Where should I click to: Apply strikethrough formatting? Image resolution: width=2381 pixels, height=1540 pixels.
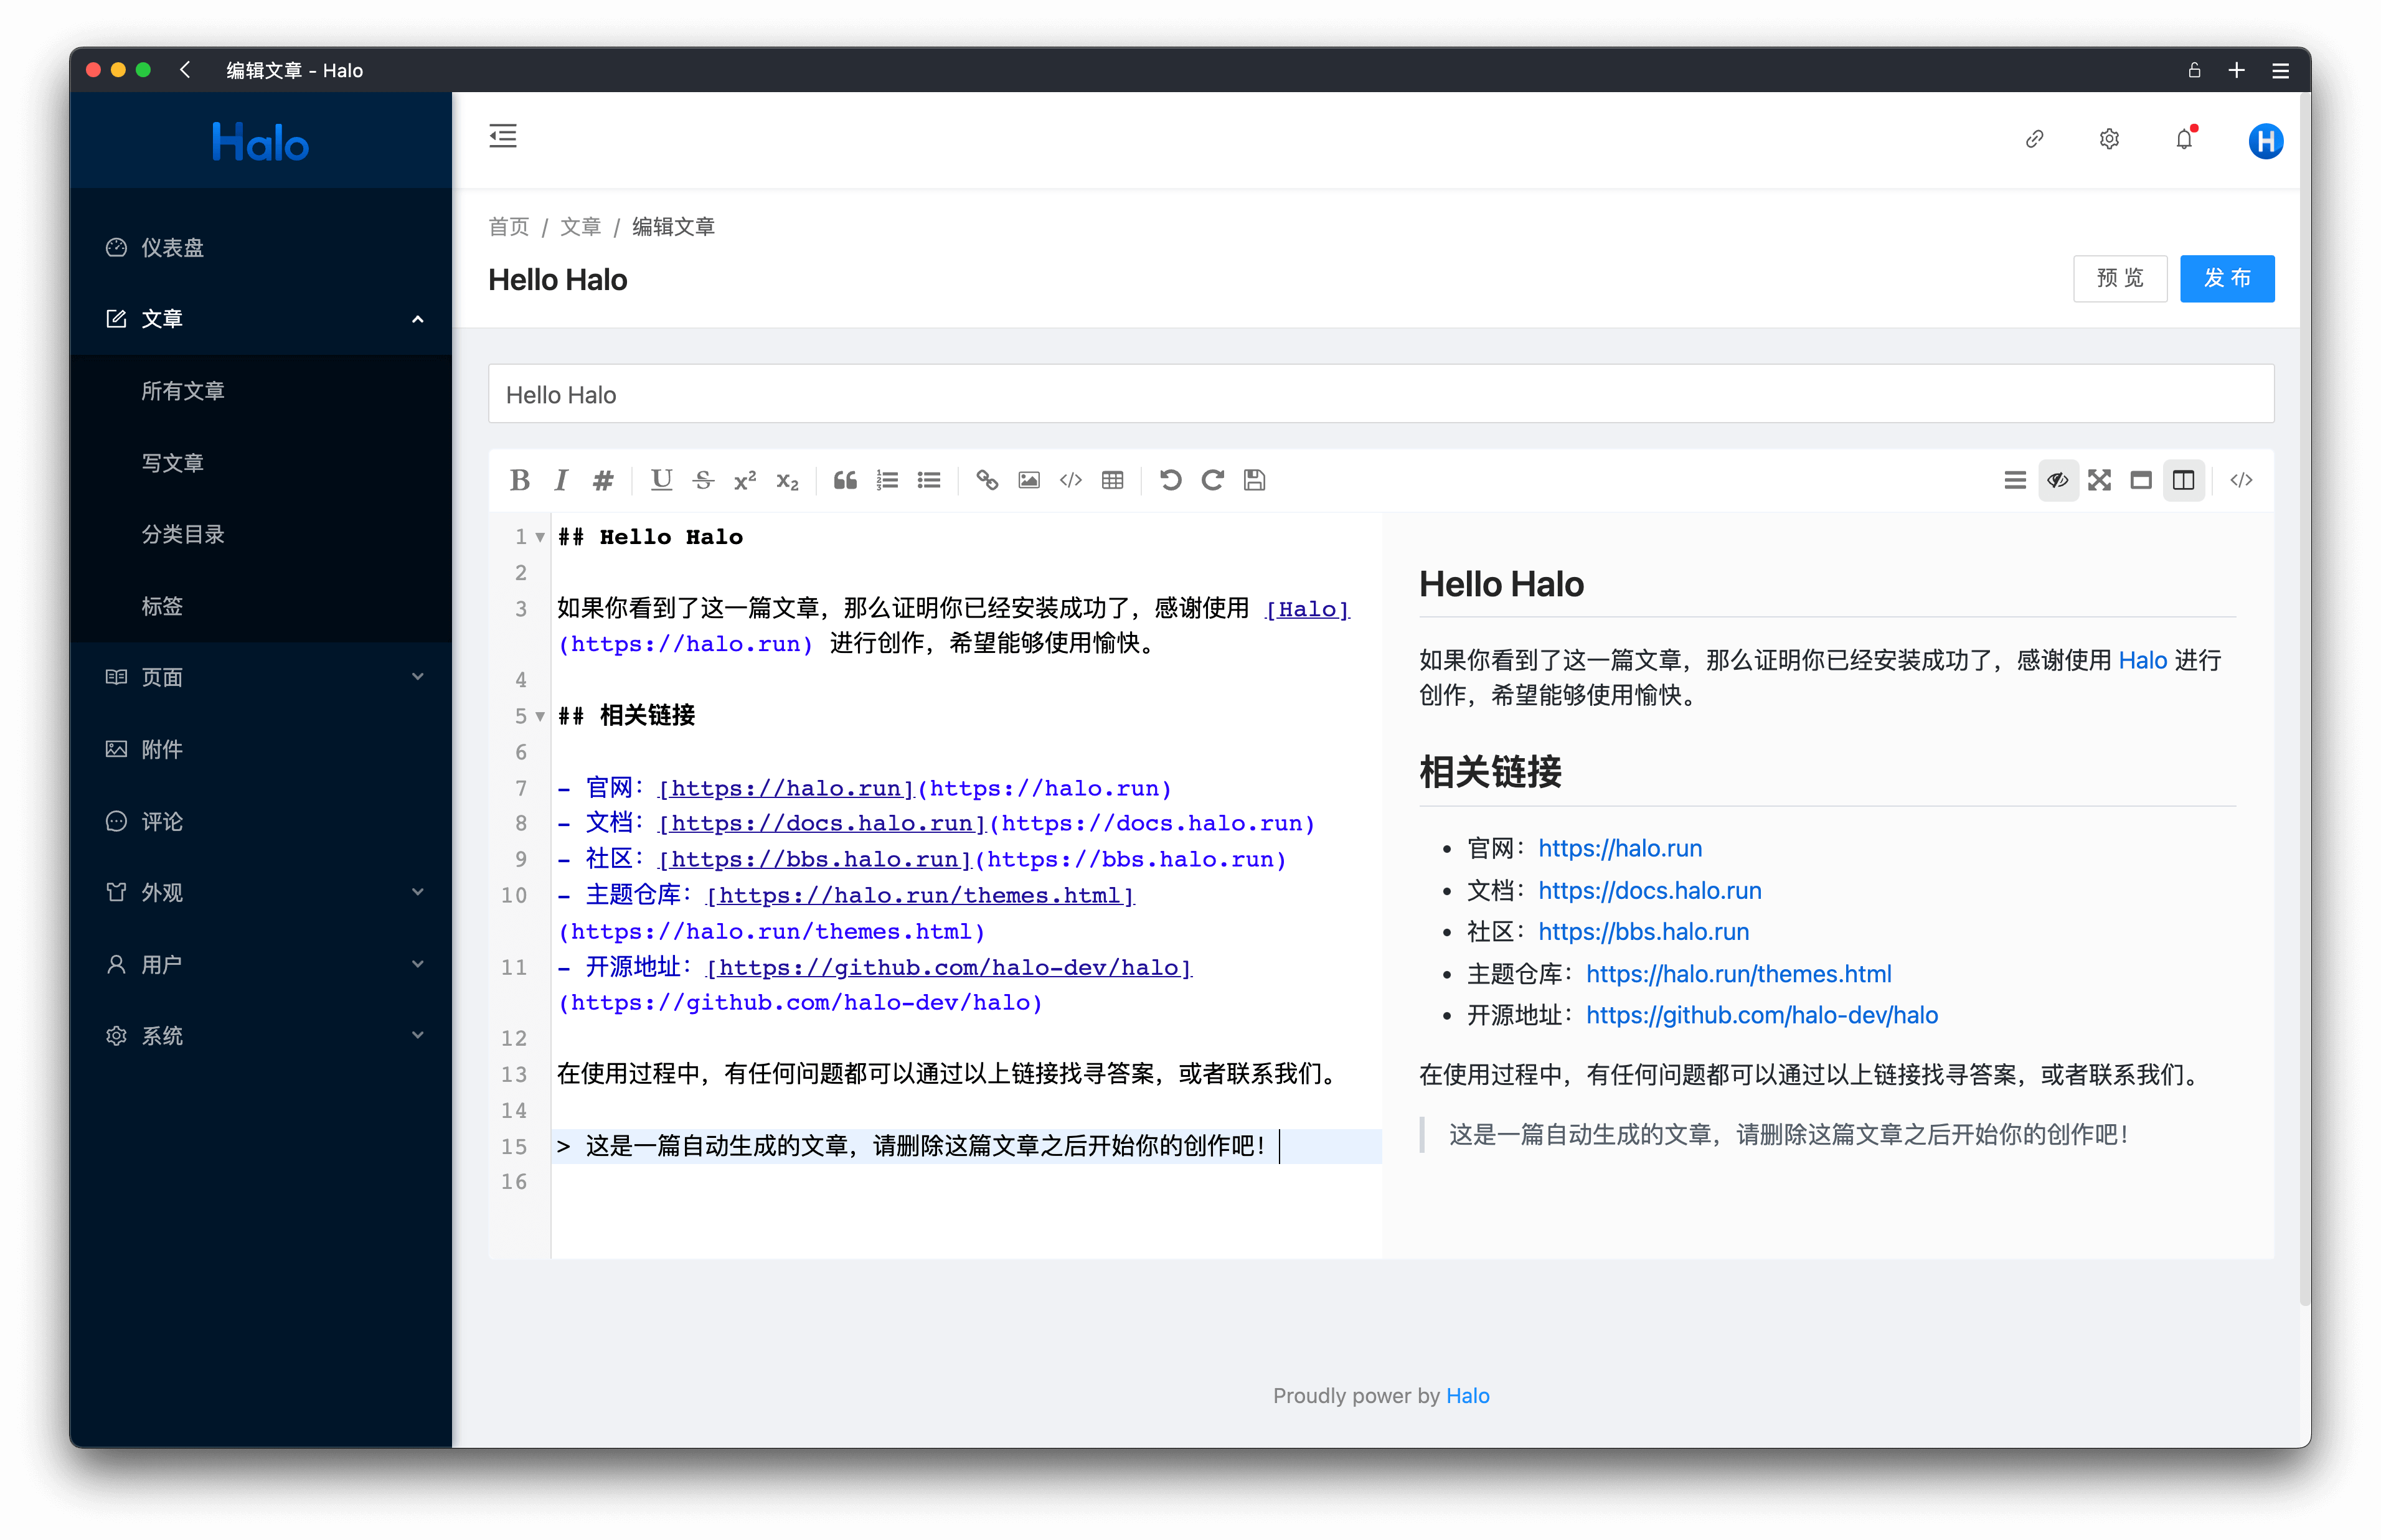(703, 480)
